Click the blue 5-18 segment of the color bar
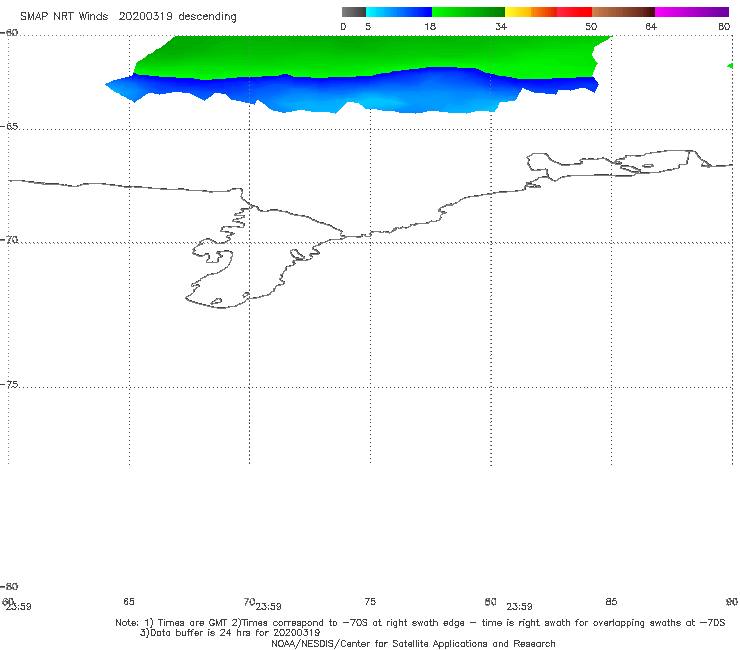 (399, 12)
